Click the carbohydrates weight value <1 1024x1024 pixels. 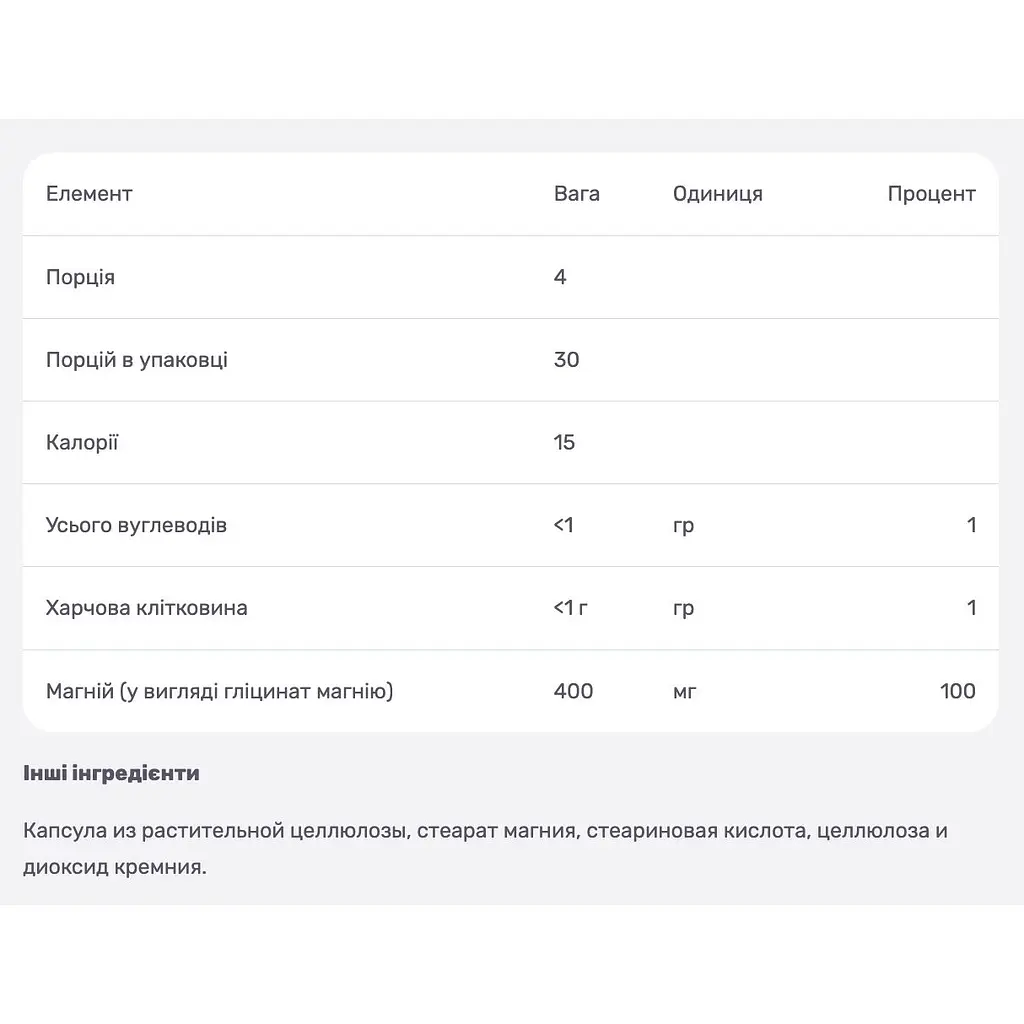564,525
